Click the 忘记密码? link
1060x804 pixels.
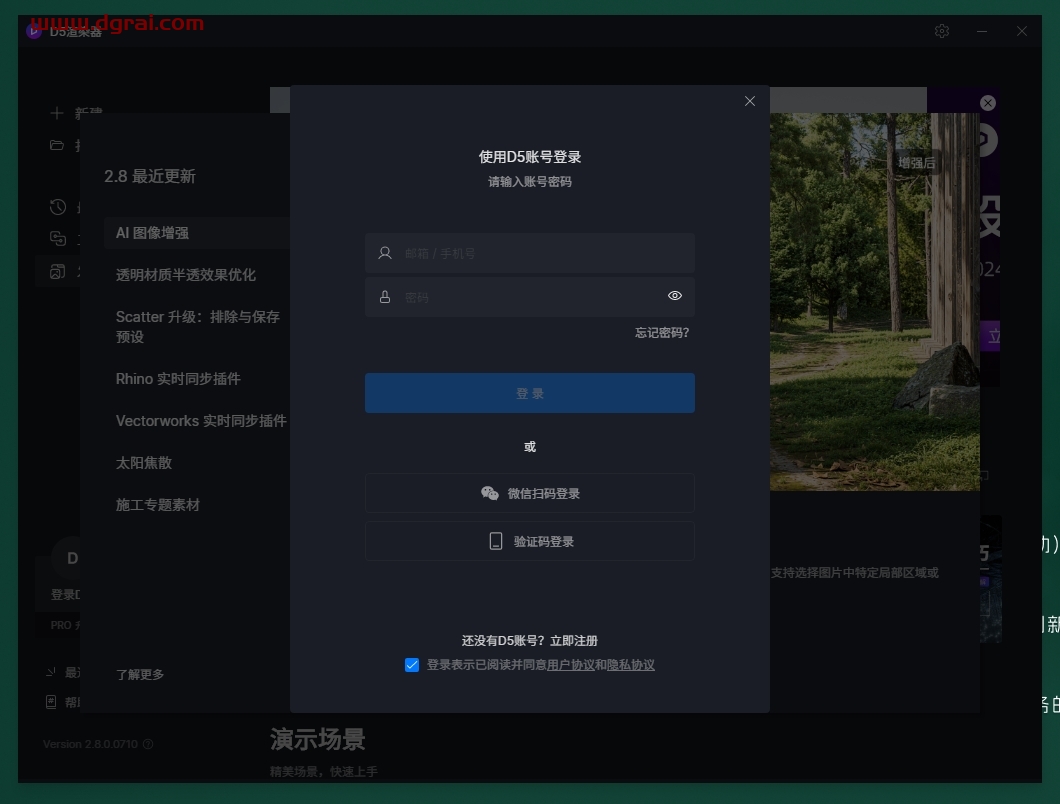[662, 333]
